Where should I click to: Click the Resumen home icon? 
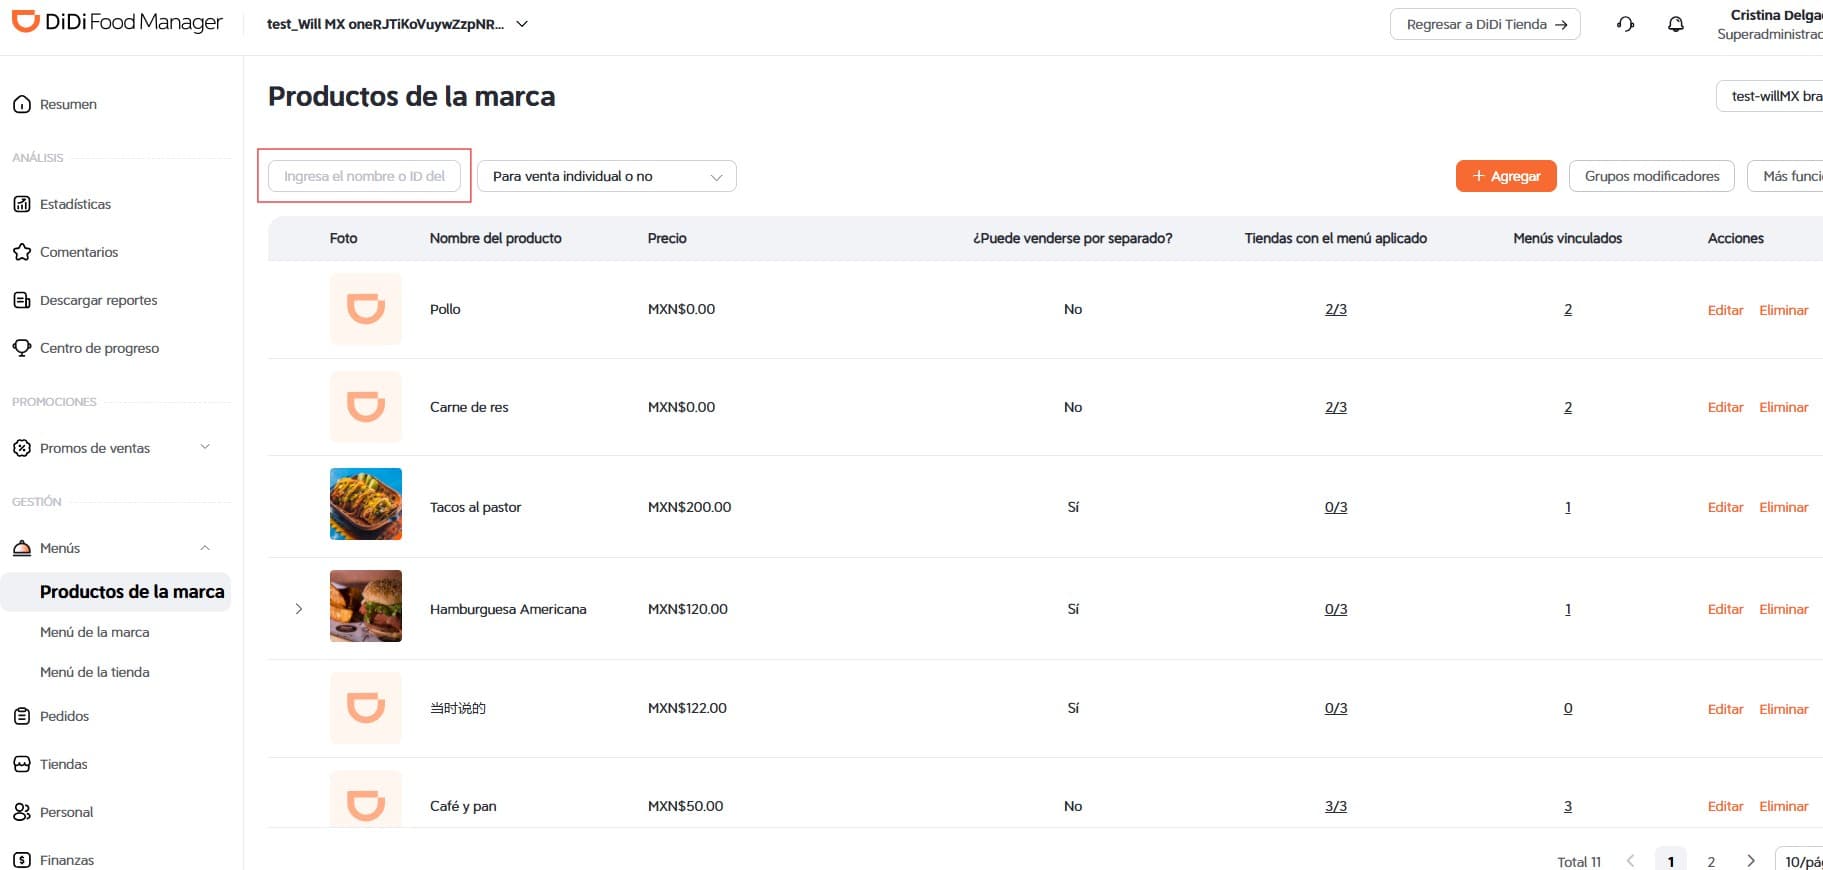(x=22, y=104)
